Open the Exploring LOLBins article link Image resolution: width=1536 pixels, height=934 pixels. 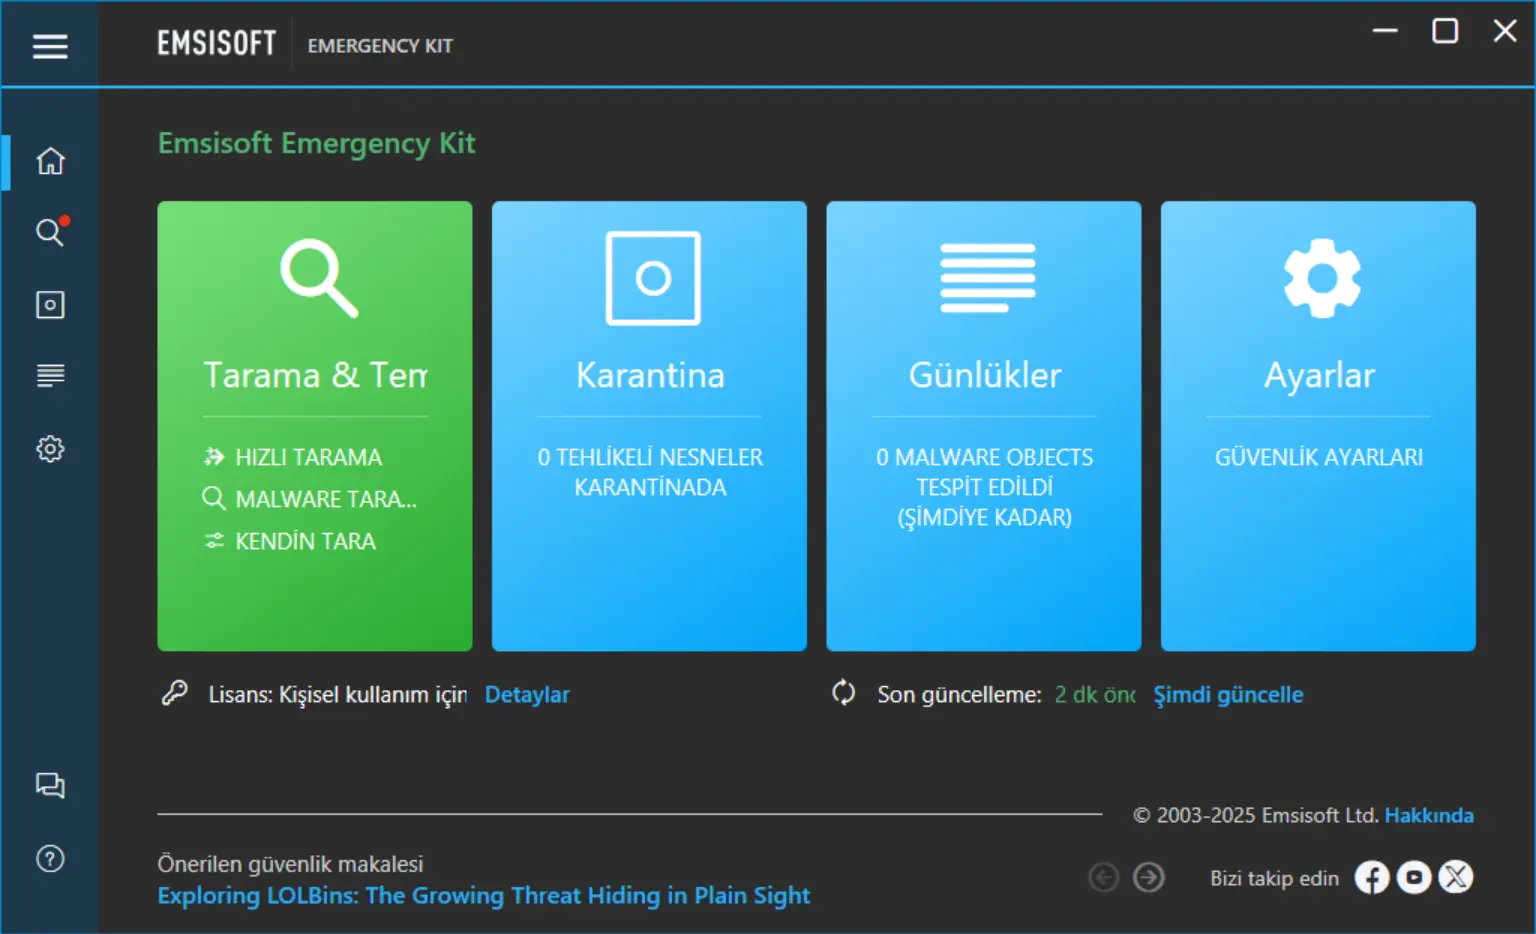[484, 895]
